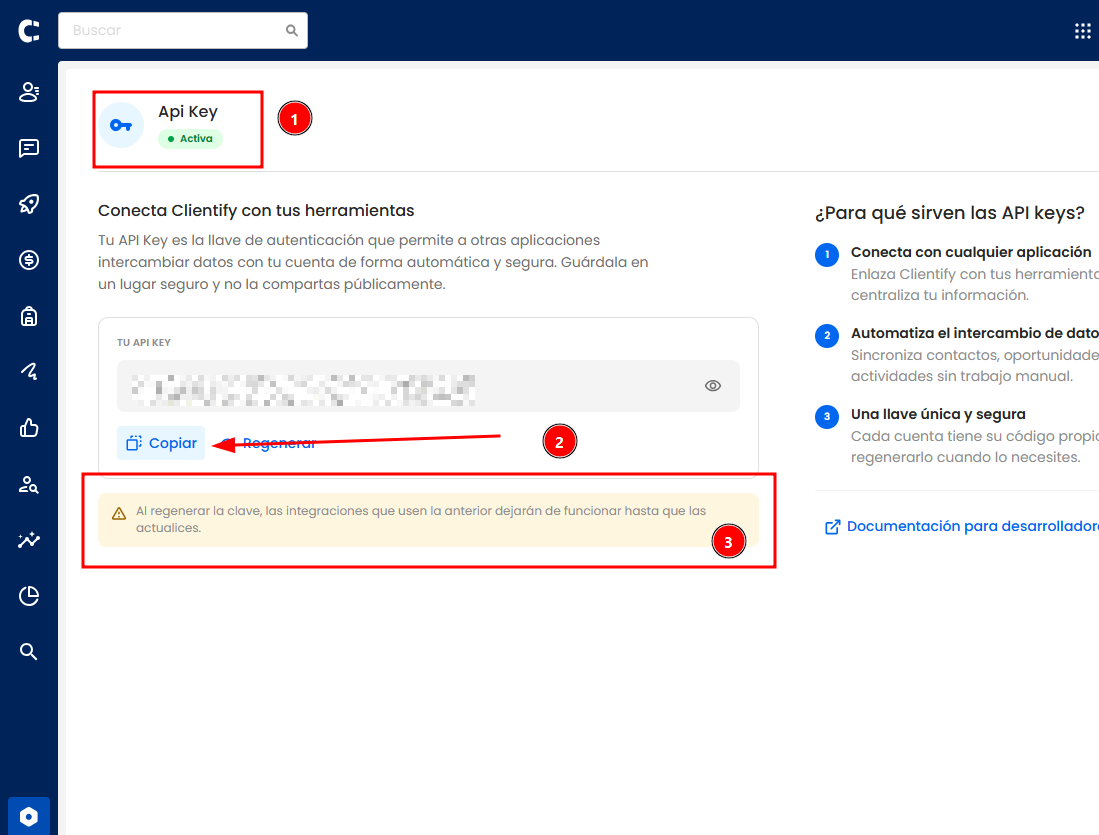Click Conecta con cualquier aplicación item
Screen dimensions: 1099x835
point(957,273)
